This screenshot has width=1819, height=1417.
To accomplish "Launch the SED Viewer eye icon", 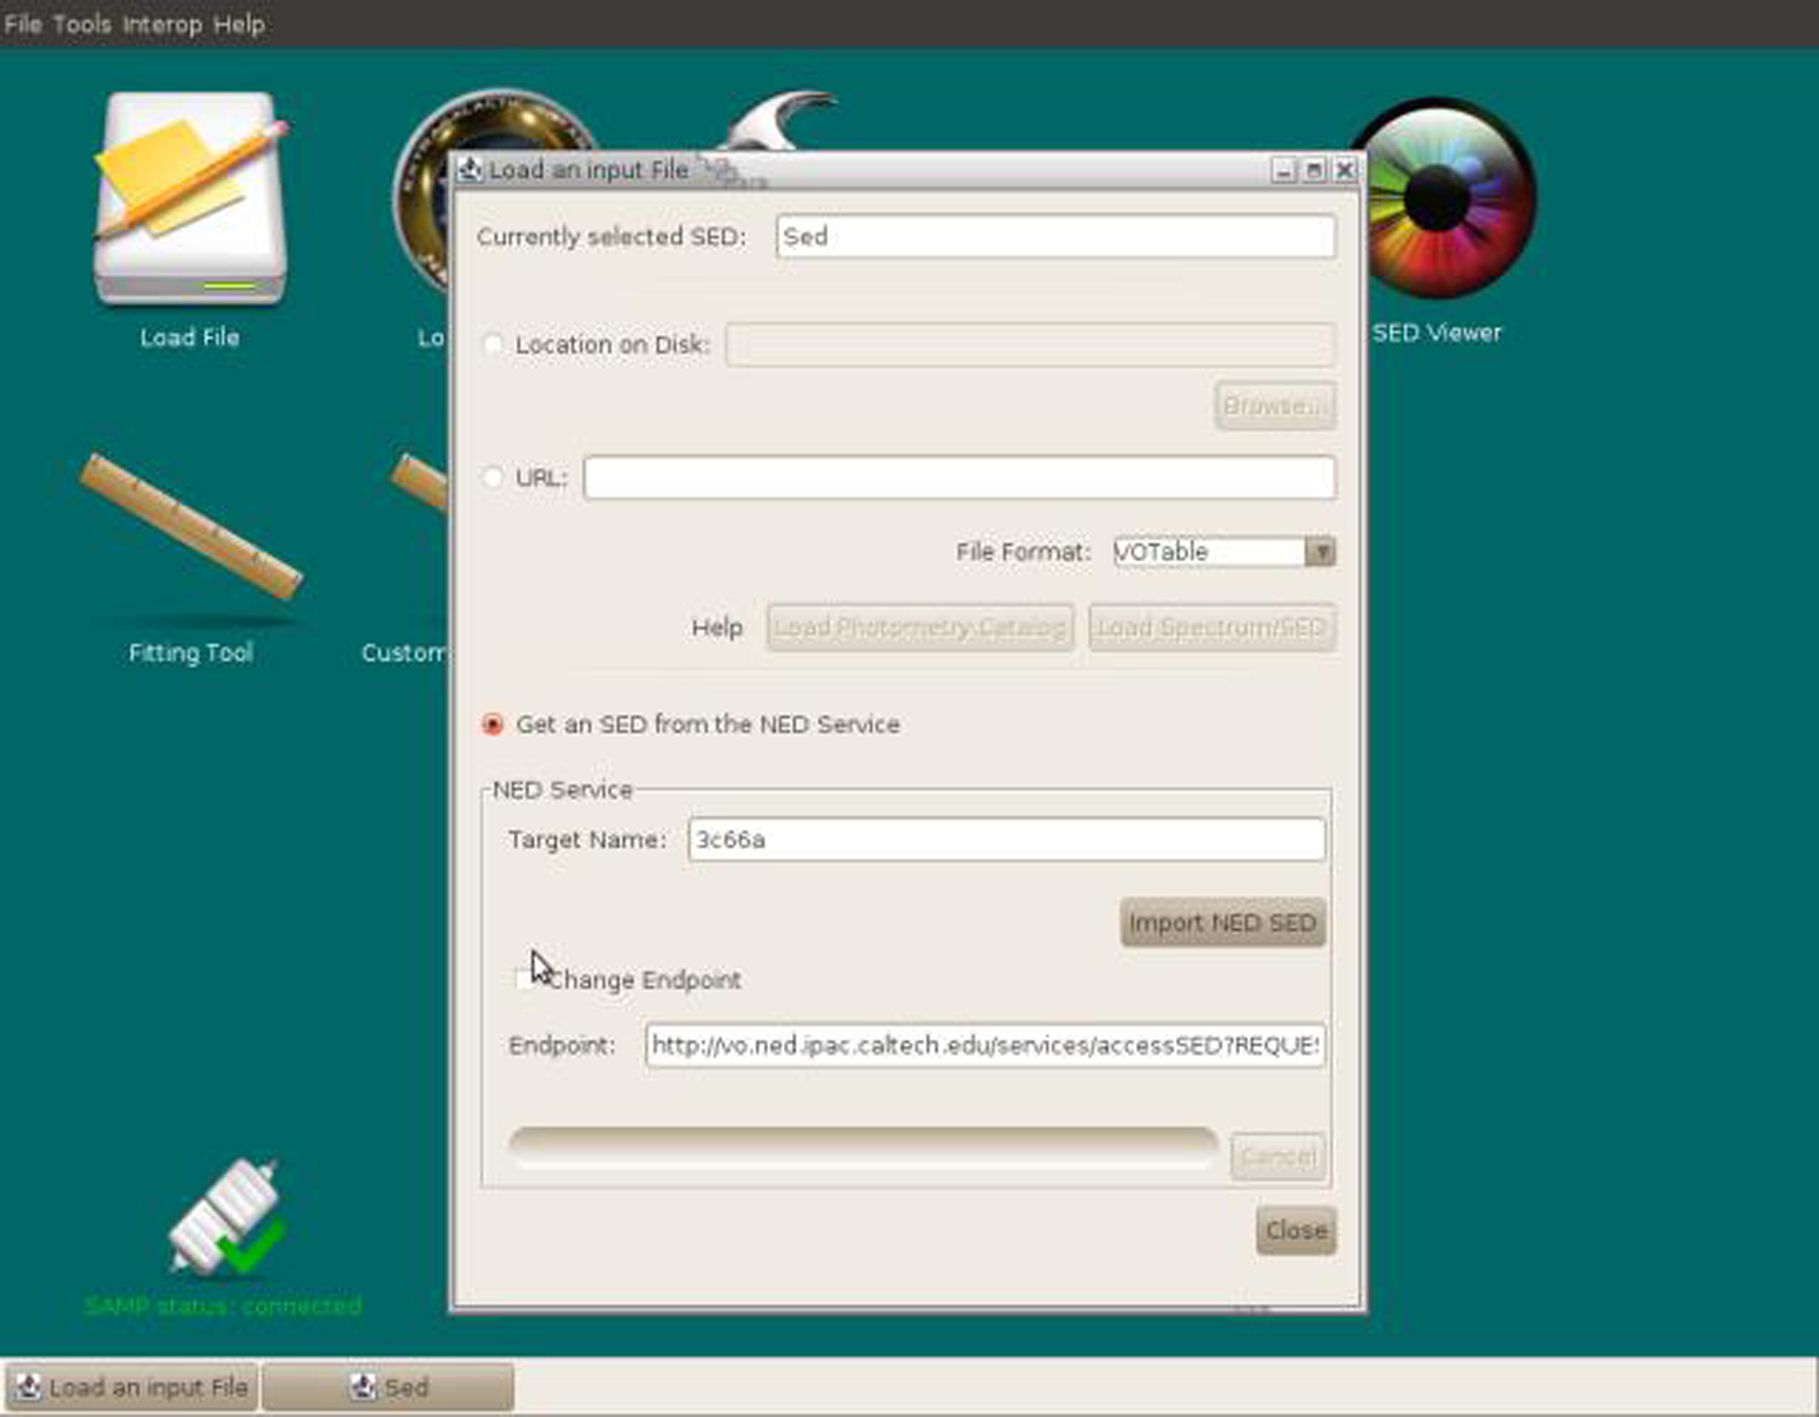I will click(1438, 198).
